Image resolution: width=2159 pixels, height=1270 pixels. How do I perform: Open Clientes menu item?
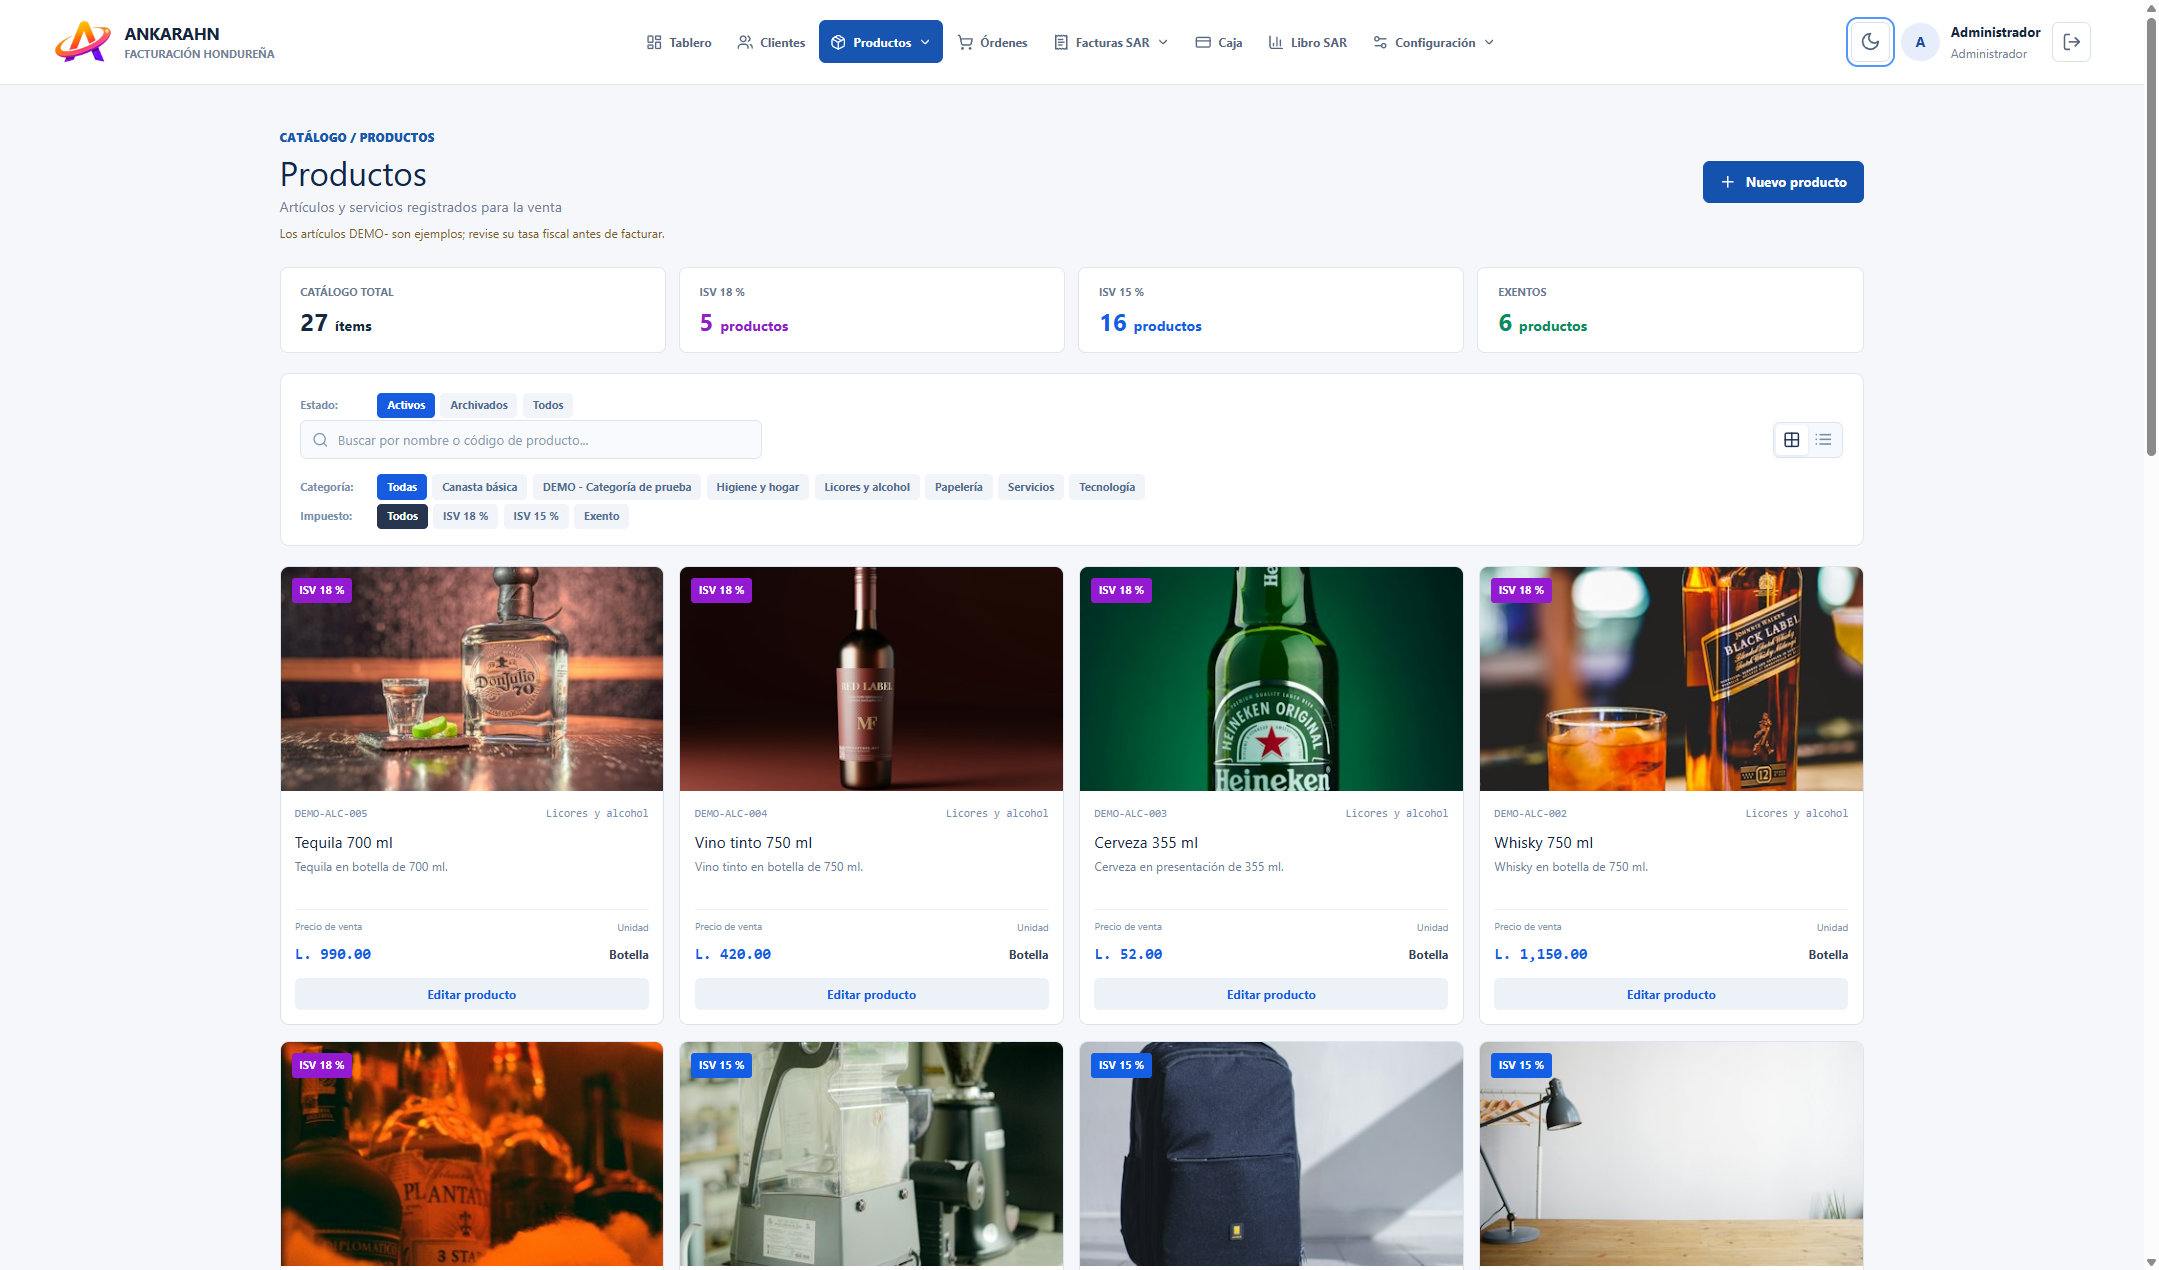point(770,42)
